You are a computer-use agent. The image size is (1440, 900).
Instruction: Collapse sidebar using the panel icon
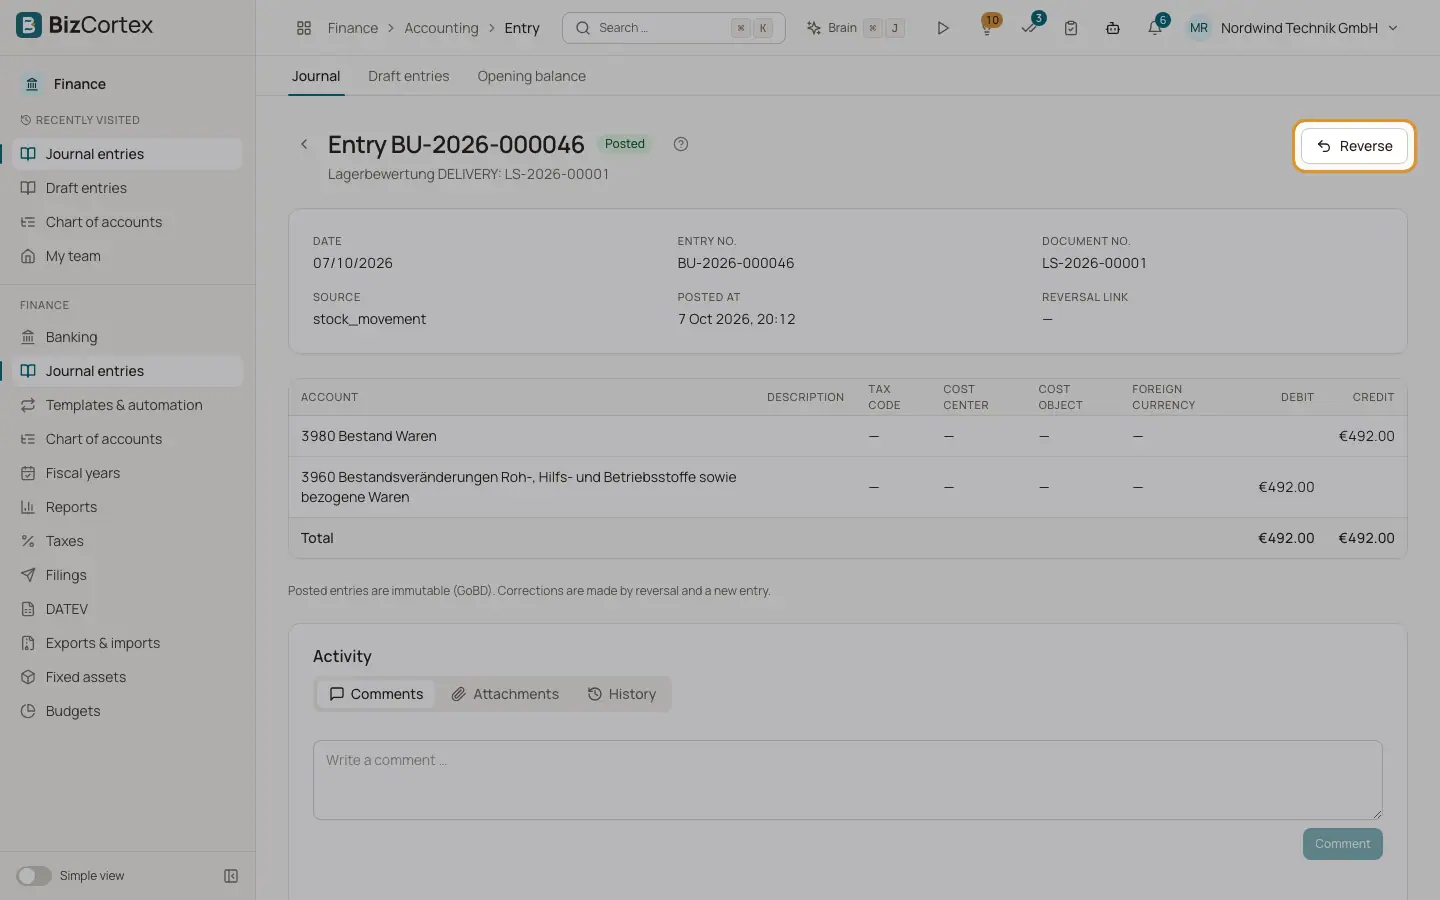point(231,876)
